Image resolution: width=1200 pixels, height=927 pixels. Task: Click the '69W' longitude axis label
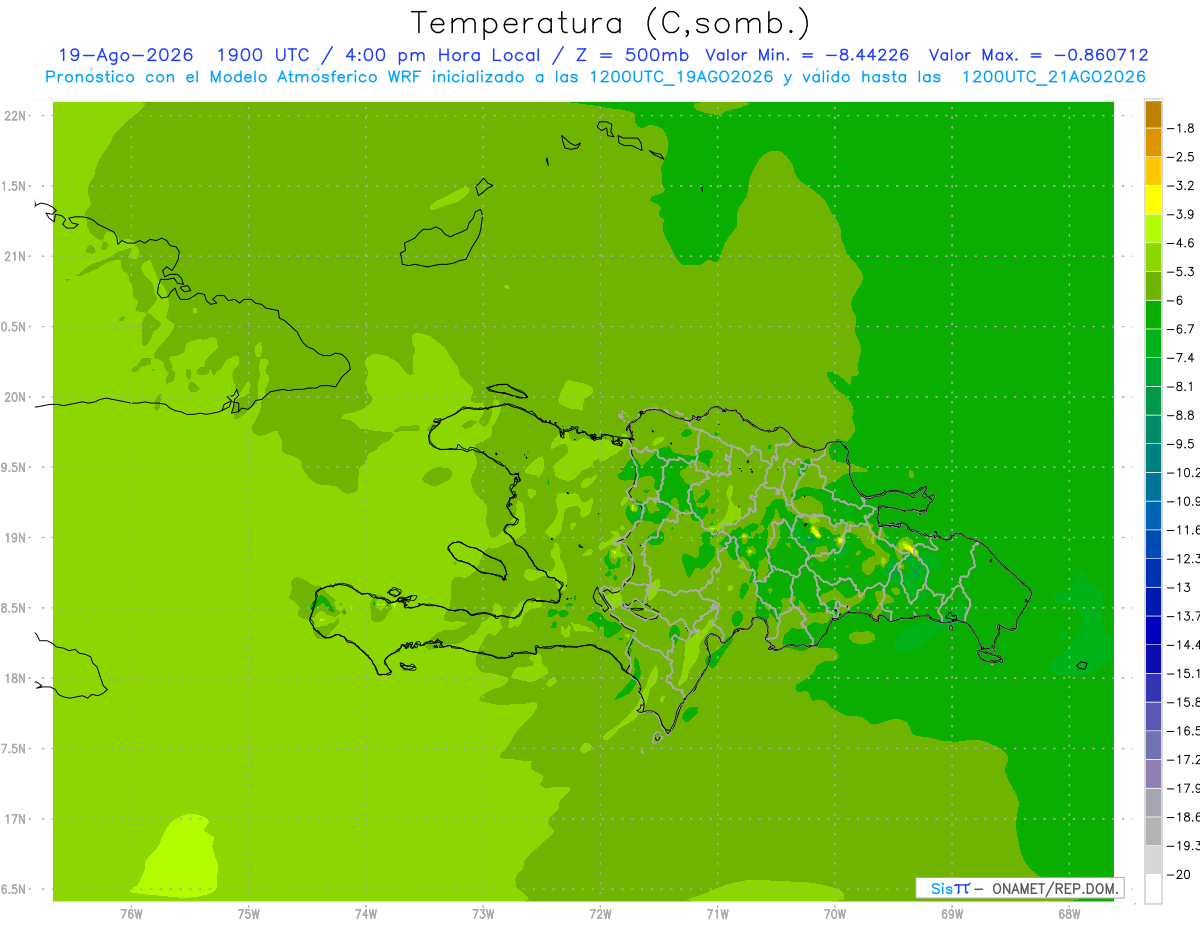click(951, 914)
